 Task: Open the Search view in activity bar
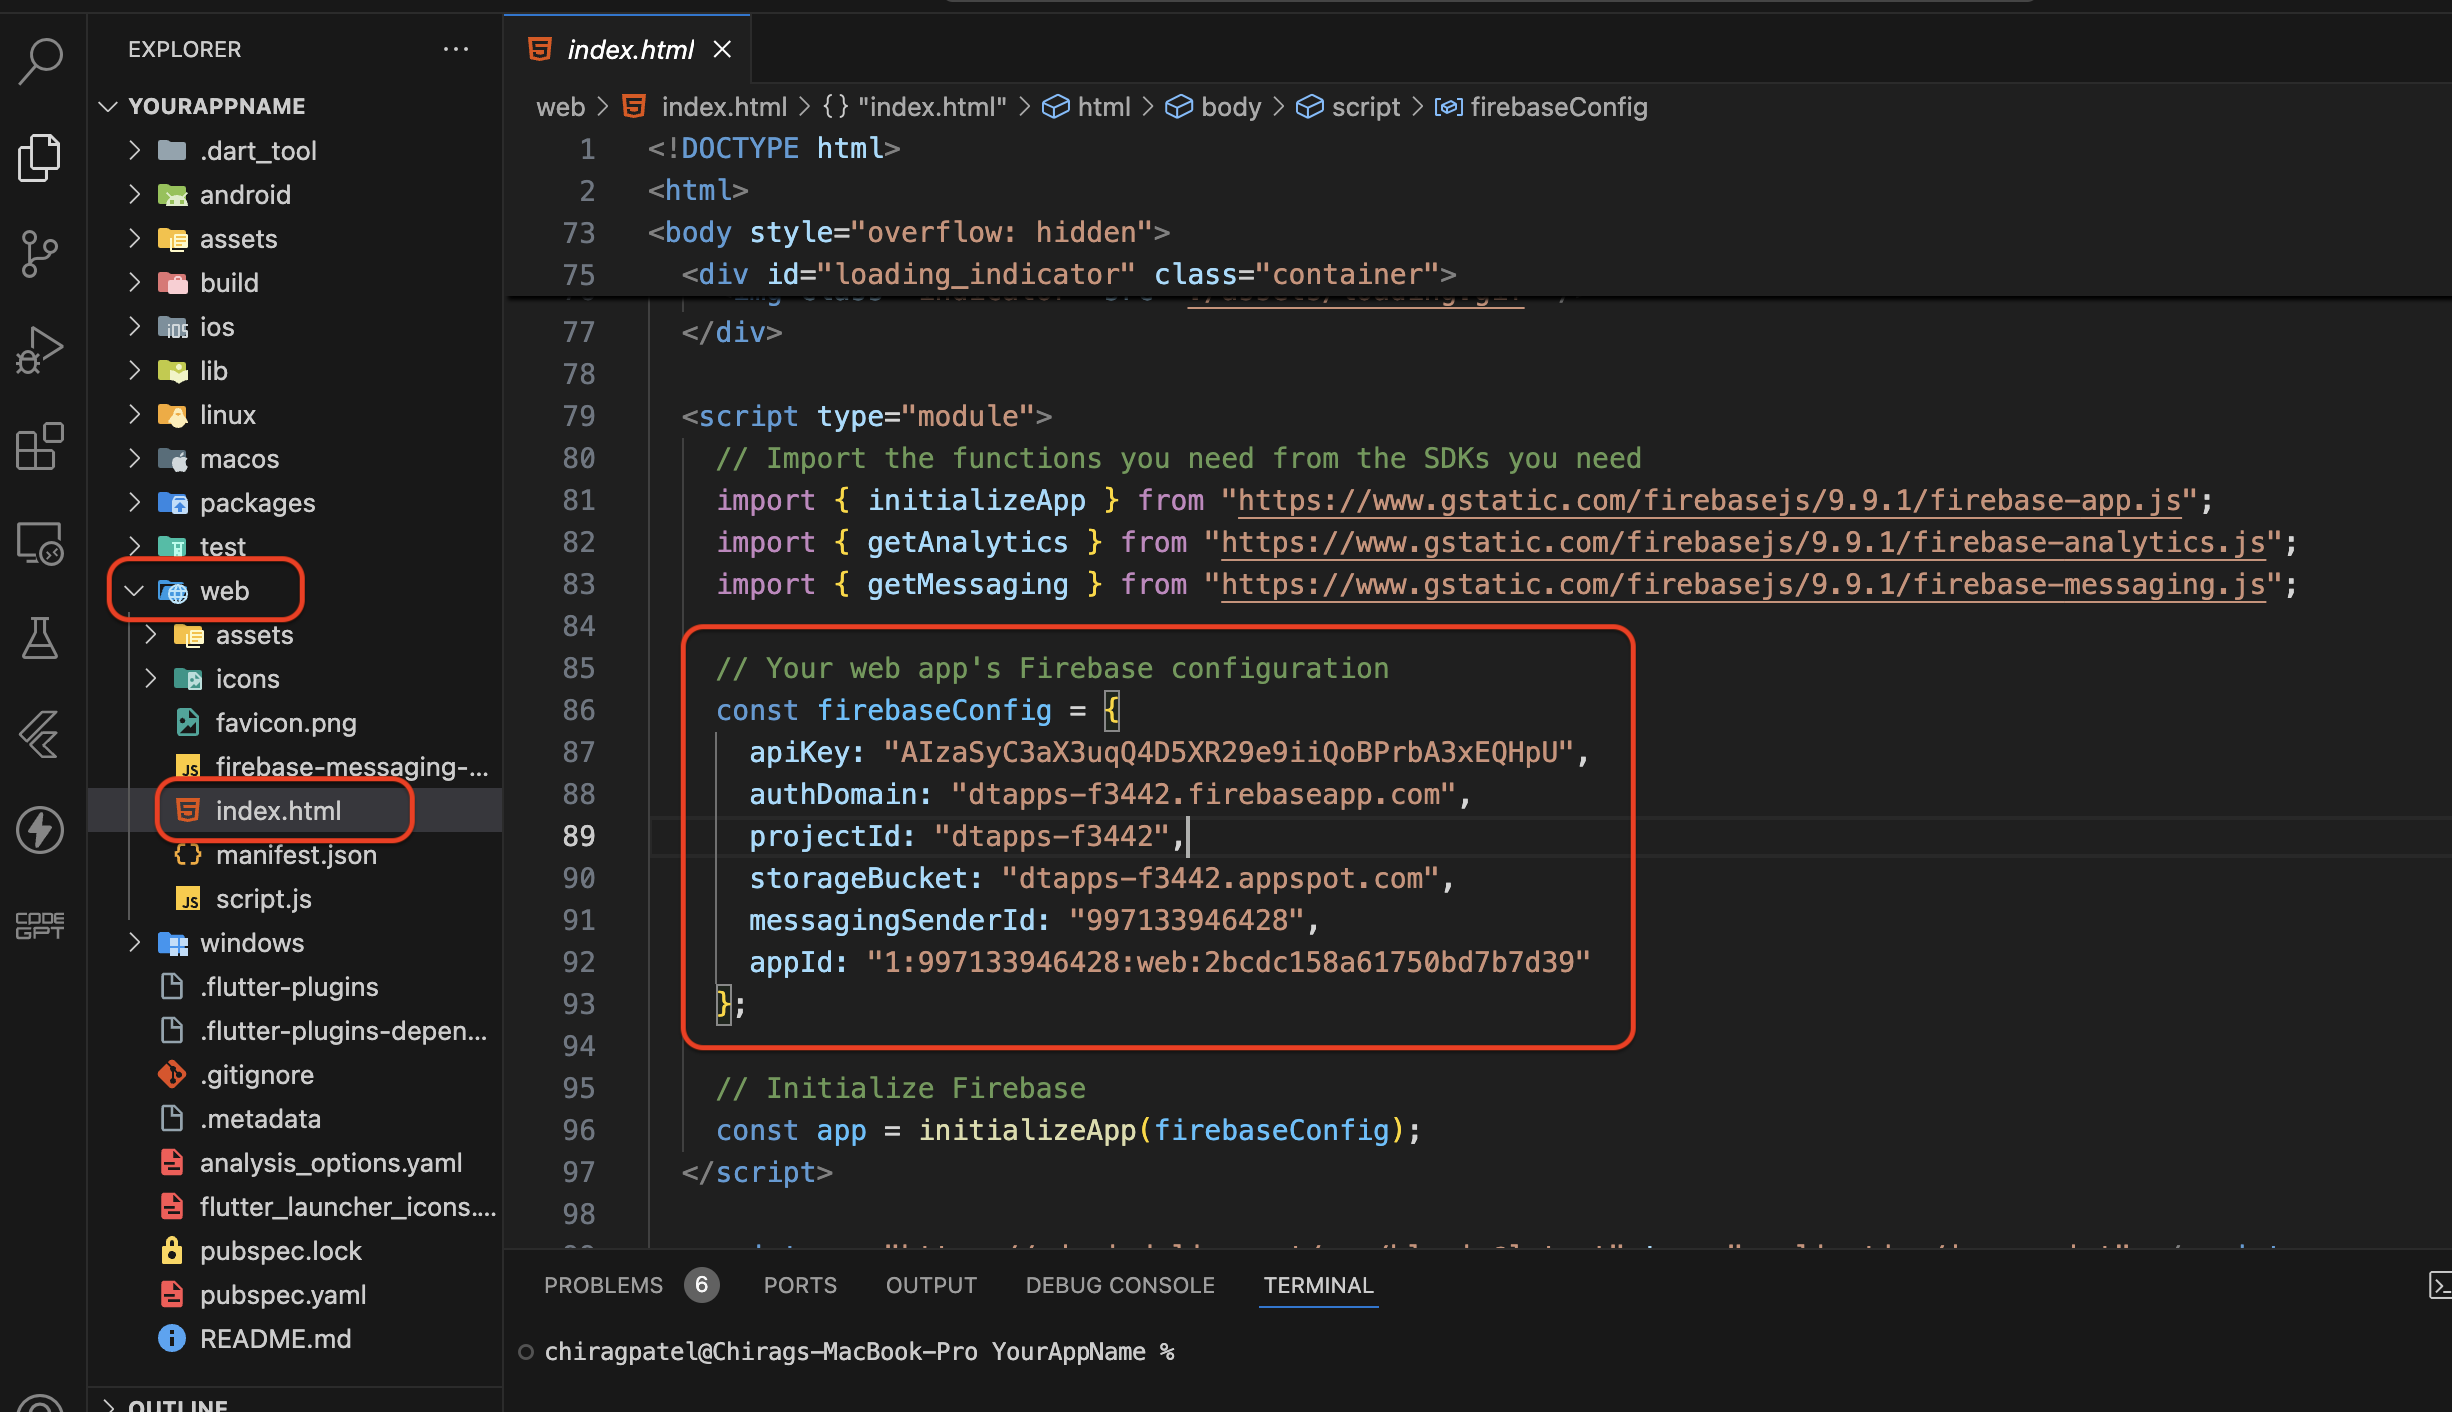point(40,60)
